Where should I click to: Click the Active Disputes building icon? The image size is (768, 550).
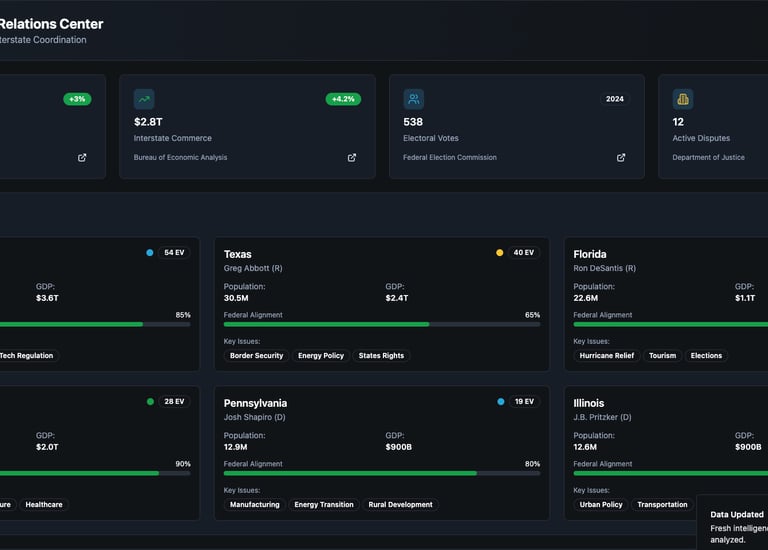pyautogui.click(x=683, y=99)
